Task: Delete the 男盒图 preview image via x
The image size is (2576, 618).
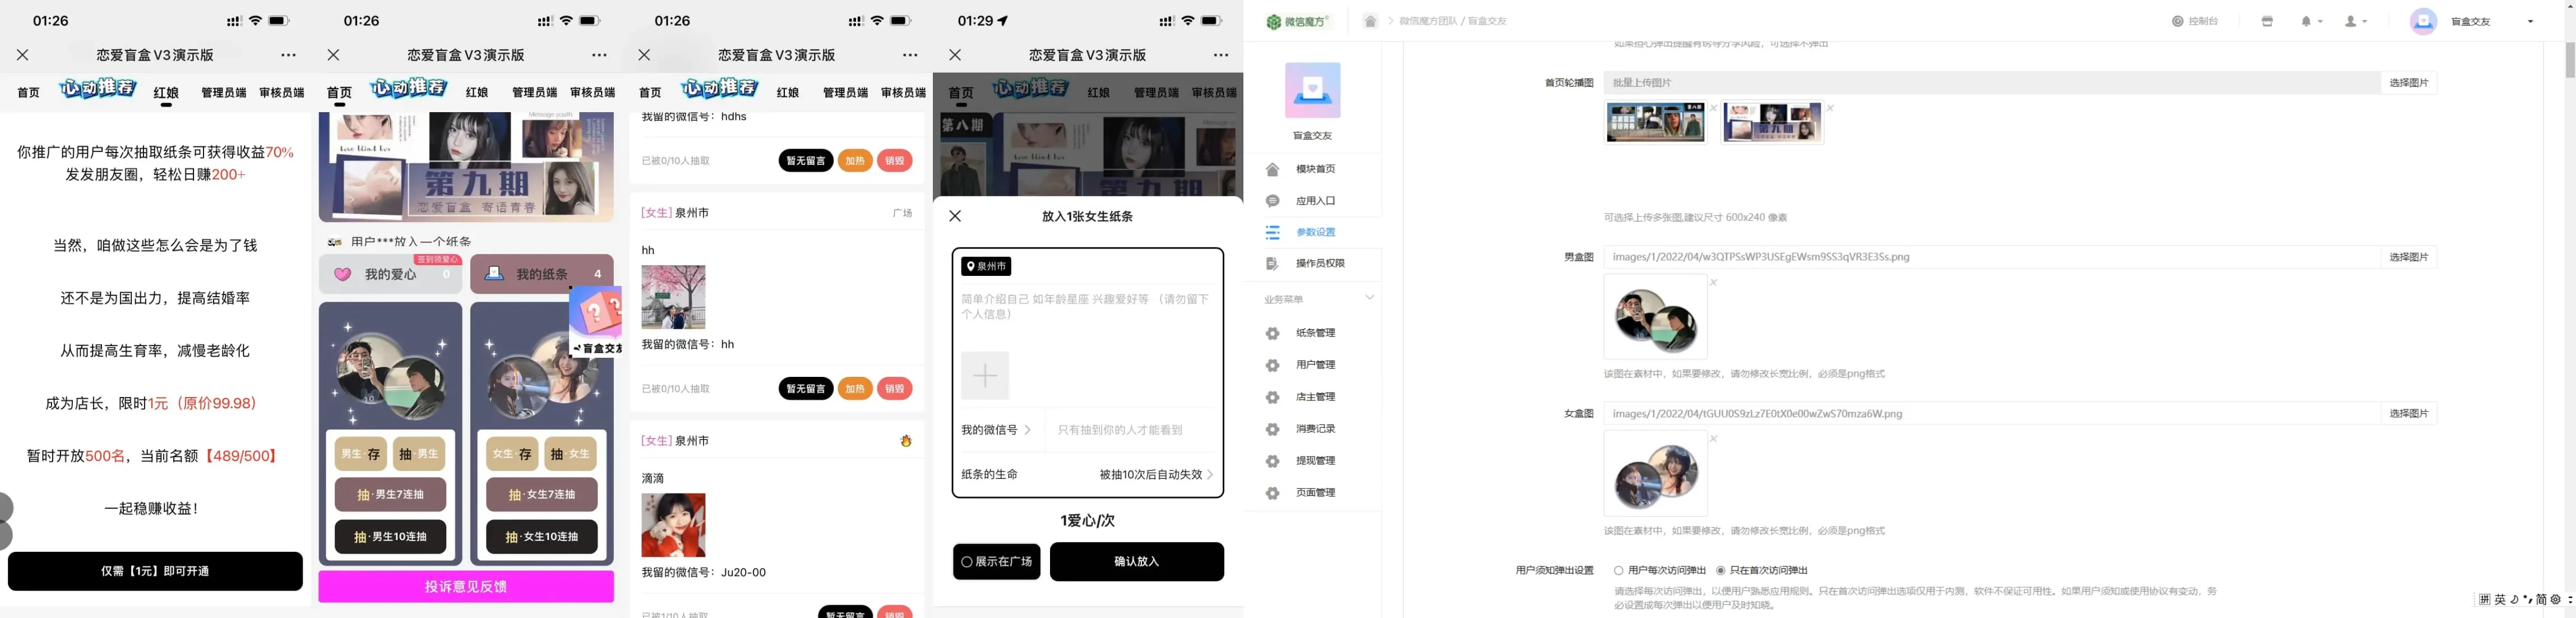Action: pos(1713,283)
